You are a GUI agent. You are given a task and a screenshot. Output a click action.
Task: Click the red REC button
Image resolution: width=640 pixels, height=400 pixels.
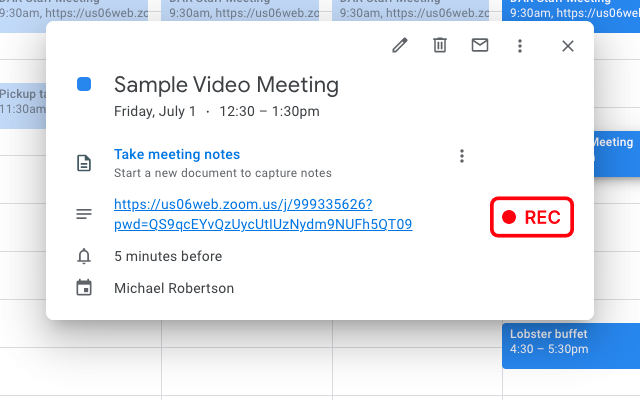tap(532, 217)
